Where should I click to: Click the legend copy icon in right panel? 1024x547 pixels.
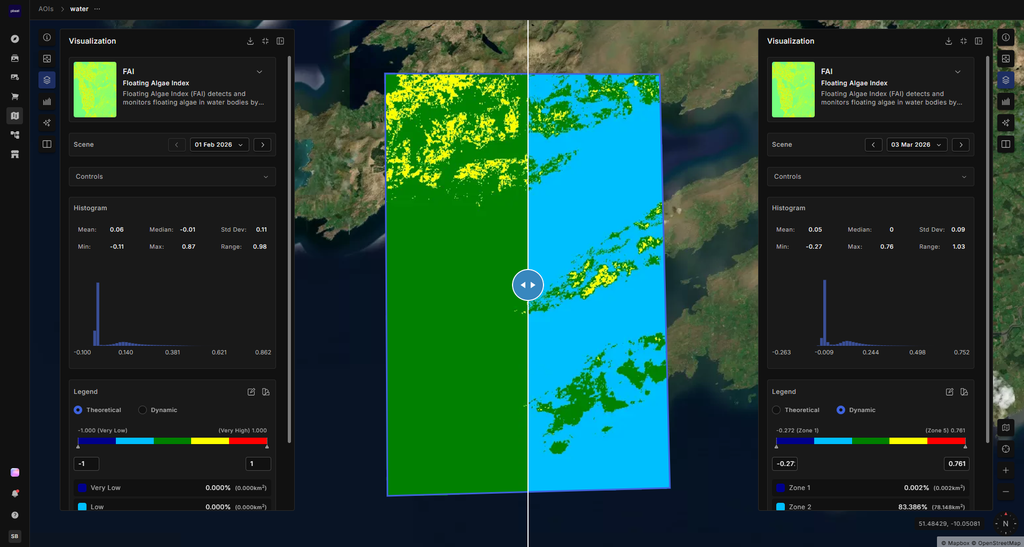tap(964, 392)
